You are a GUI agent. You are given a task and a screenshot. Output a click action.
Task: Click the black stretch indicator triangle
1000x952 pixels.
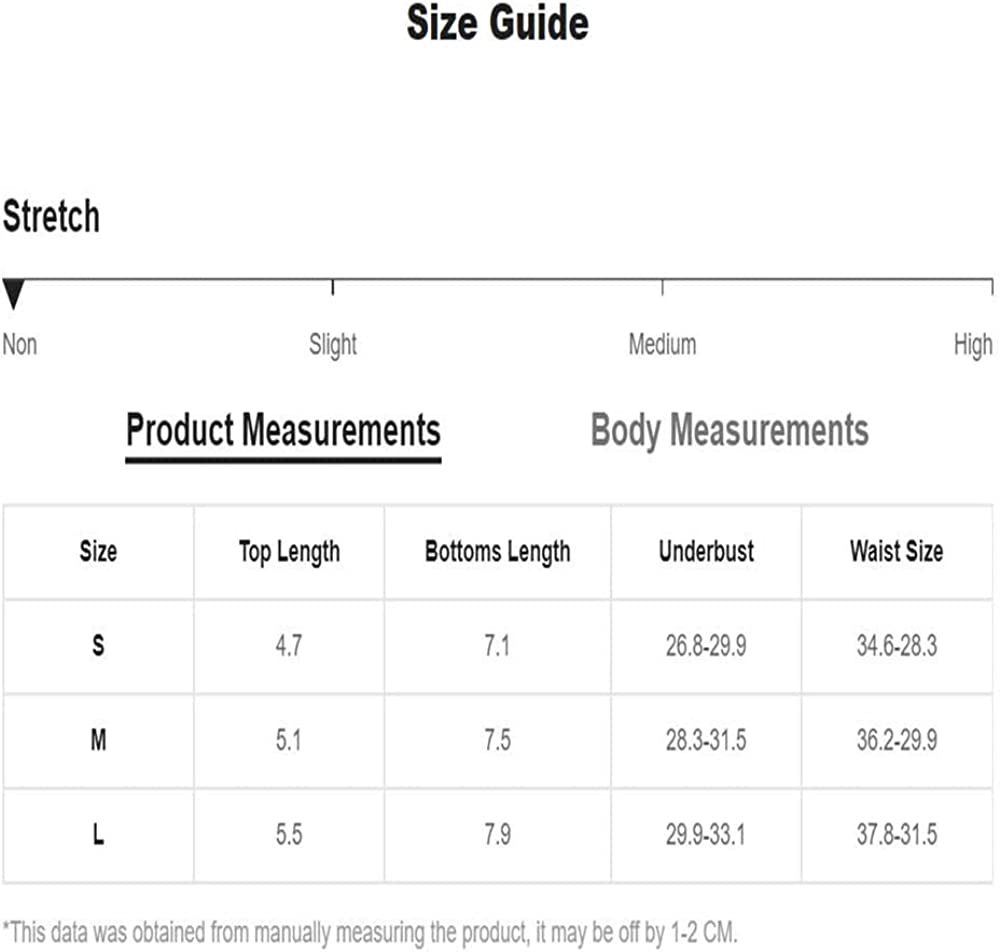point(13,294)
